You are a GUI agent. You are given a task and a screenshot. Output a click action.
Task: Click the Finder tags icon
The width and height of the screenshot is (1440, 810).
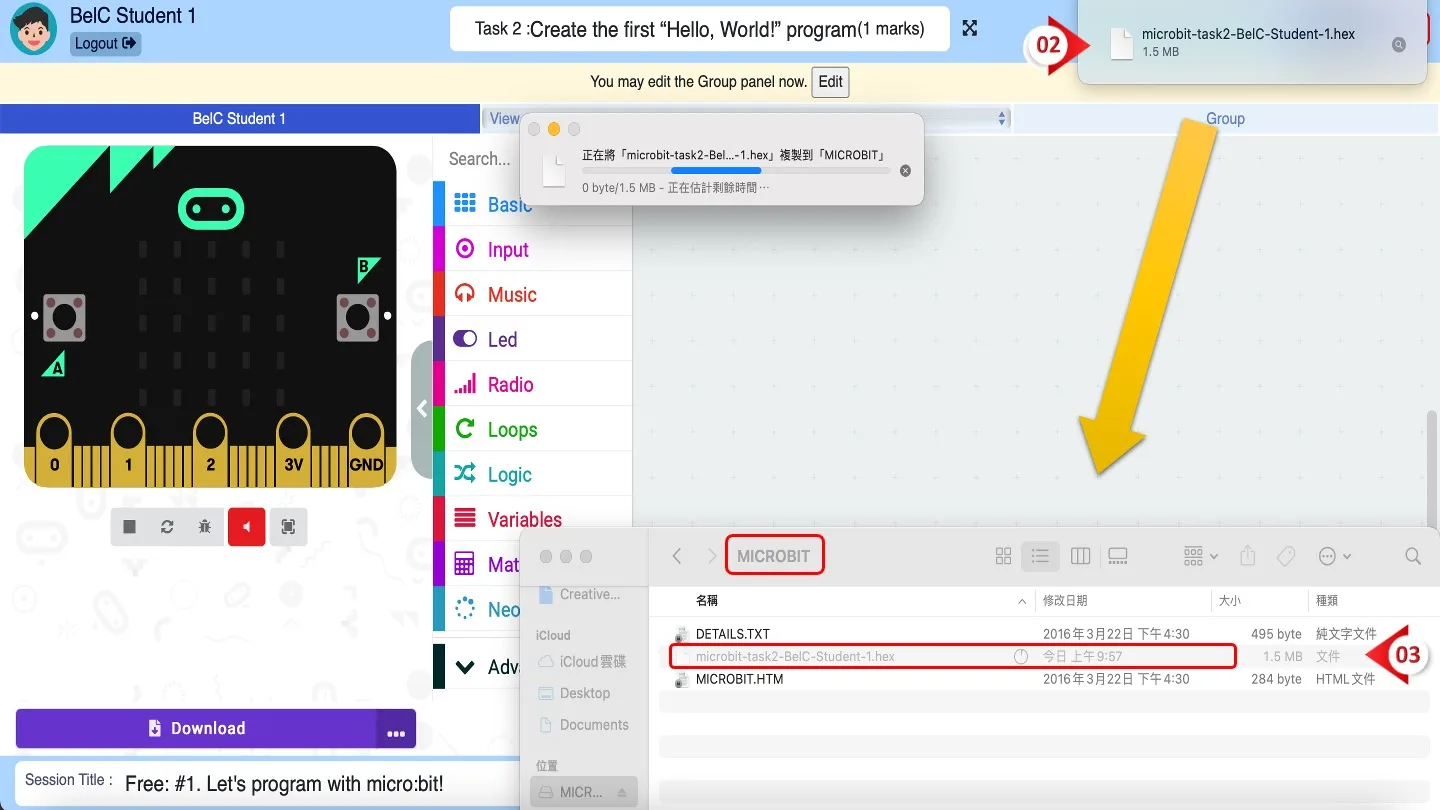pyautogui.click(x=1286, y=556)
